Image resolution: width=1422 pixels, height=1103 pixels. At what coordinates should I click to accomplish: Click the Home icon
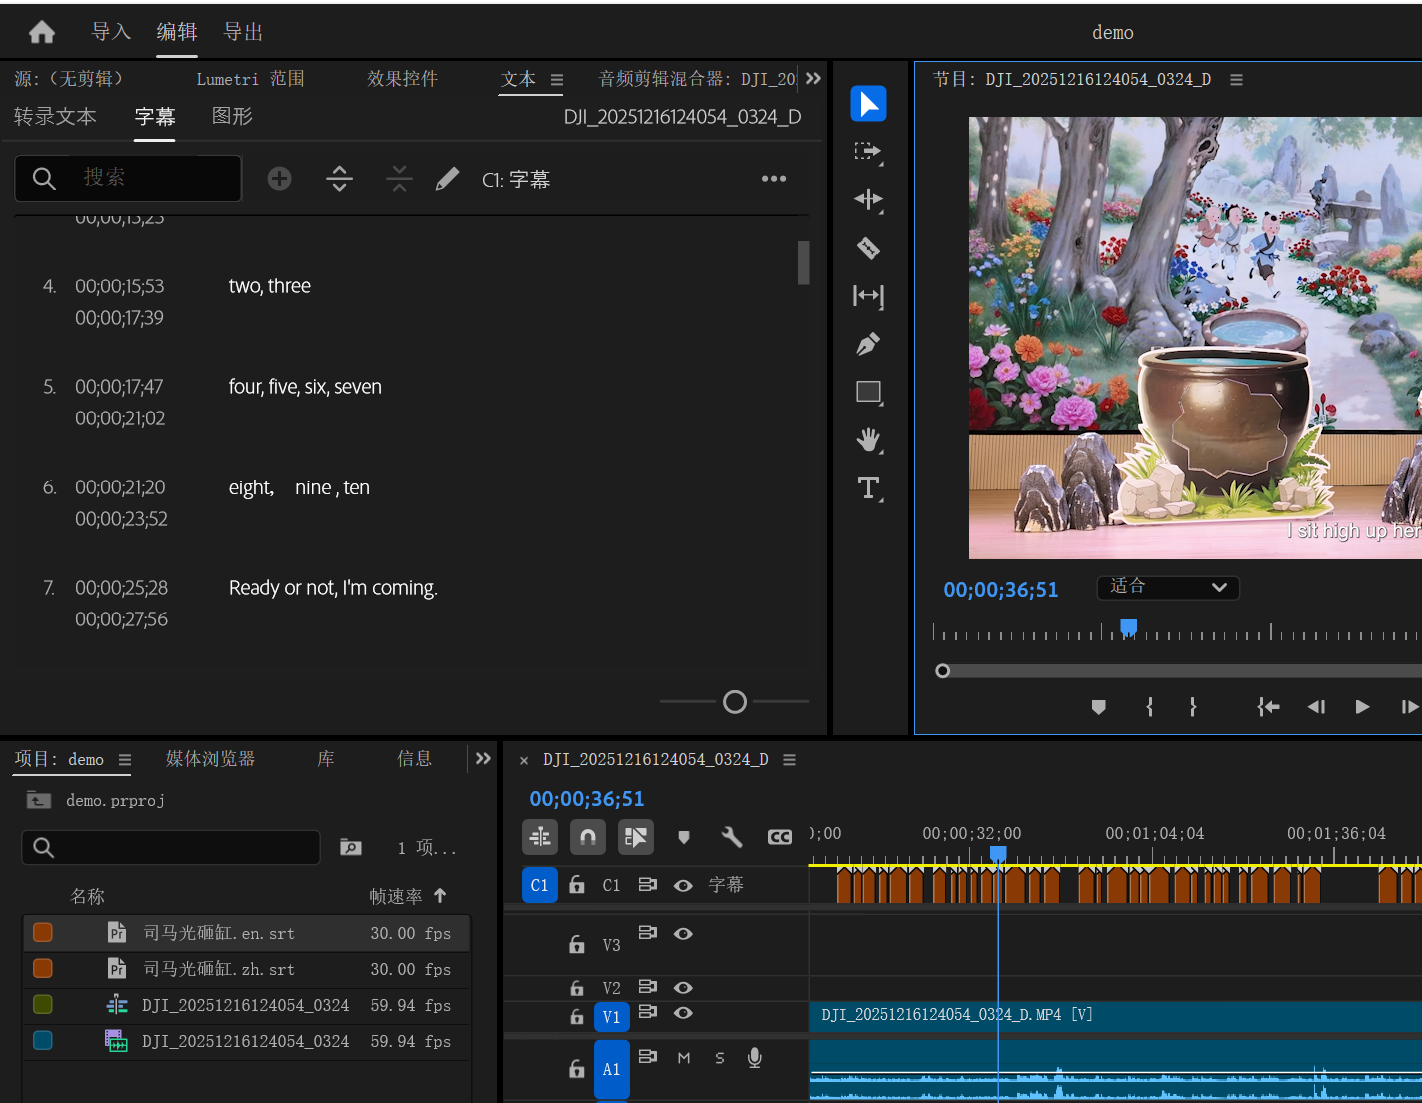[42, 32]
